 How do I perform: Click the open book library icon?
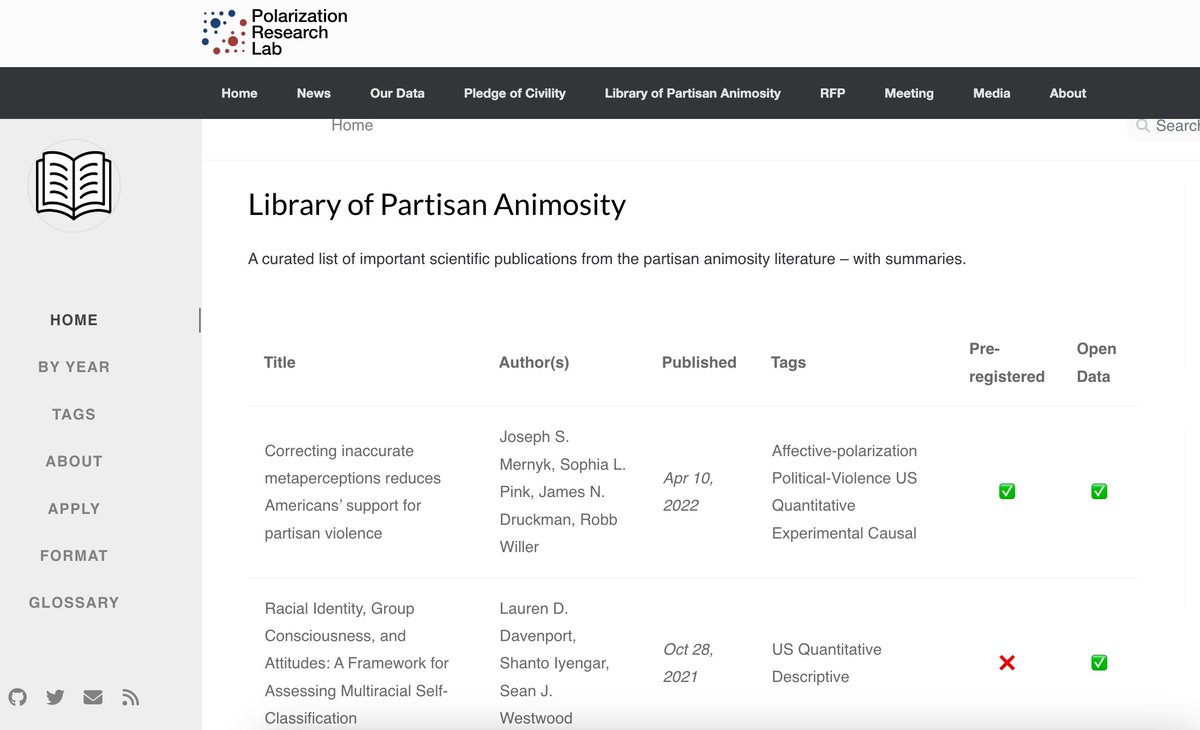pos(74,185)
